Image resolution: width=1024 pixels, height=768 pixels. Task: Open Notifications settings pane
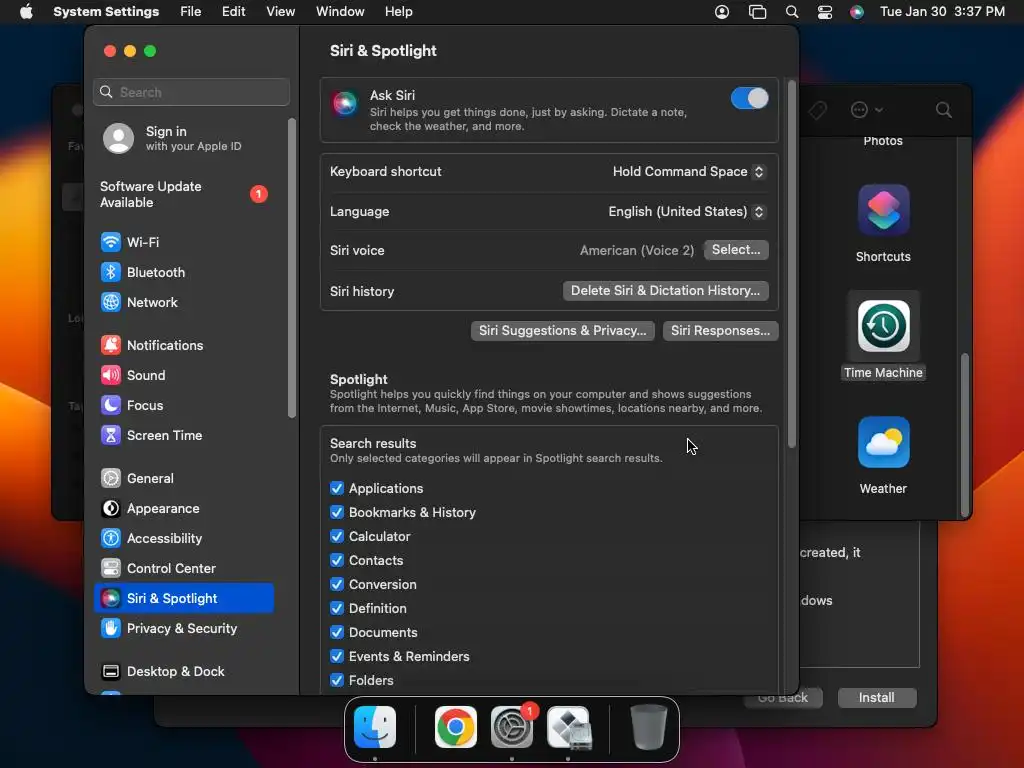coord(184,345)
